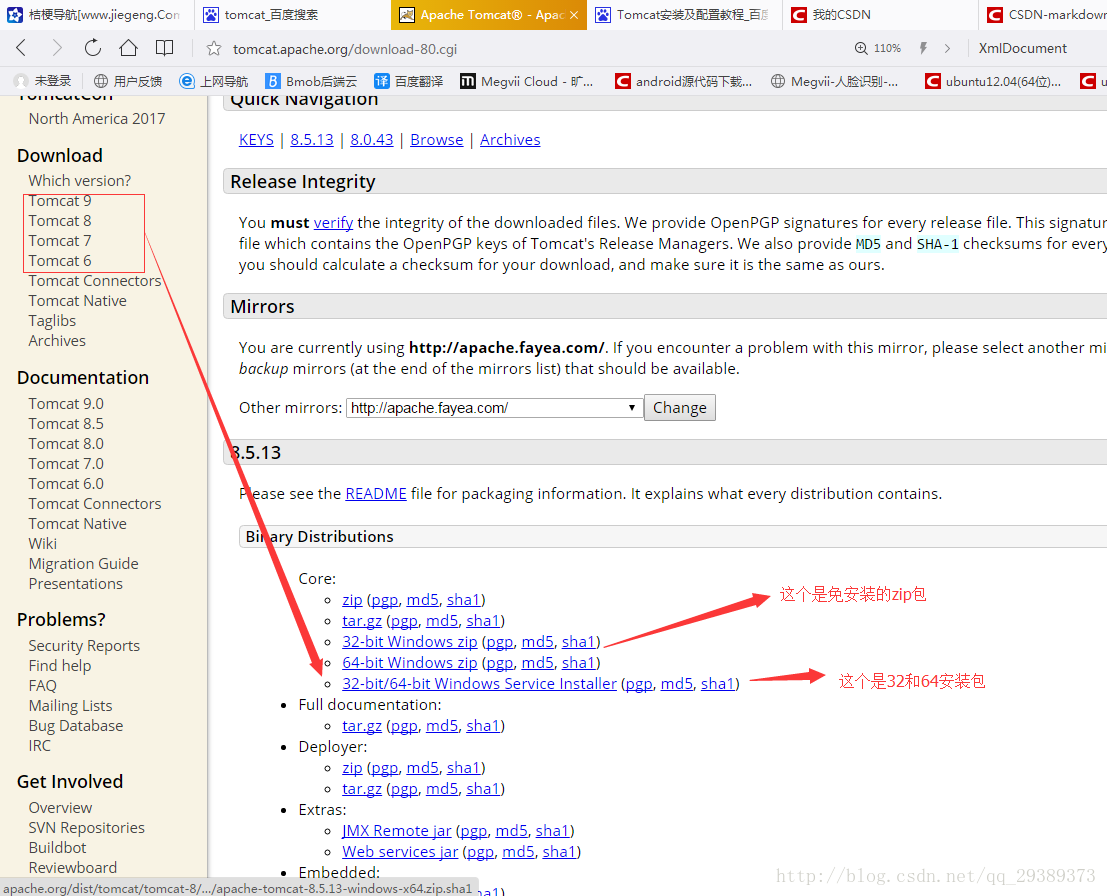Open Tomcat 8 download link
1107x896 pixels.
point(60,221)
